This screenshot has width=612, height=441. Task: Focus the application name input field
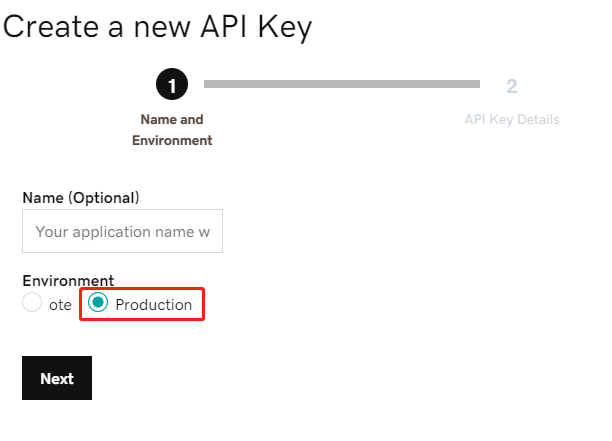122,231
